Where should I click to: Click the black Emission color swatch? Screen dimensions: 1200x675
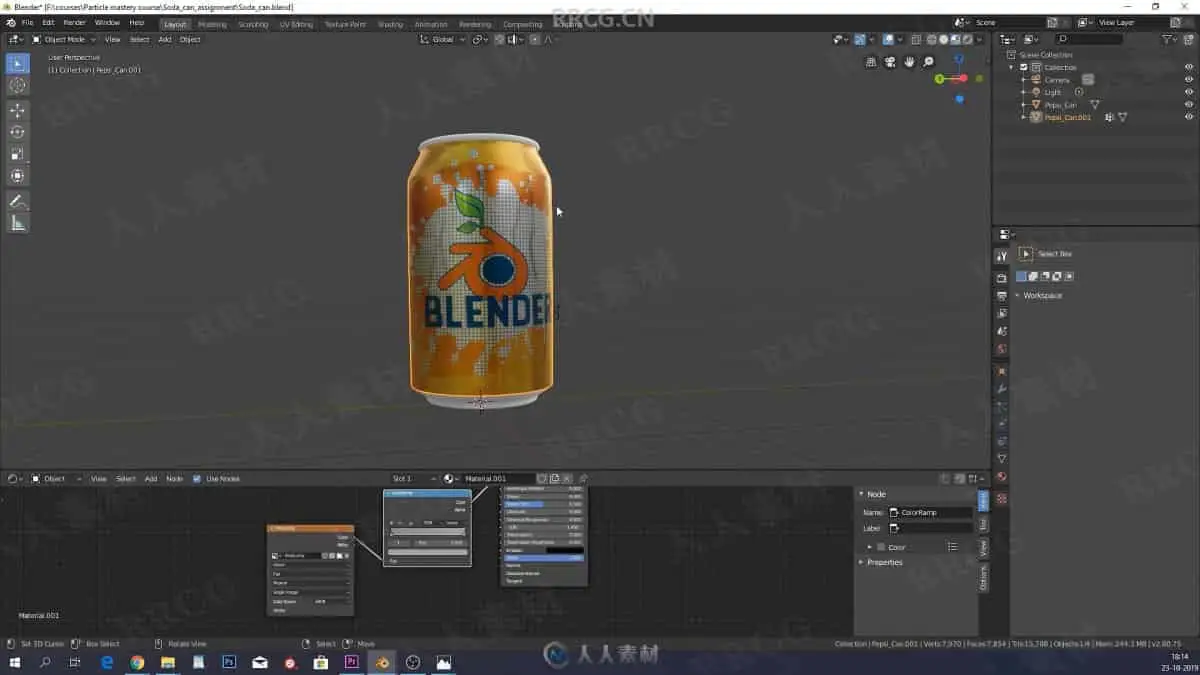coord(564,550)
